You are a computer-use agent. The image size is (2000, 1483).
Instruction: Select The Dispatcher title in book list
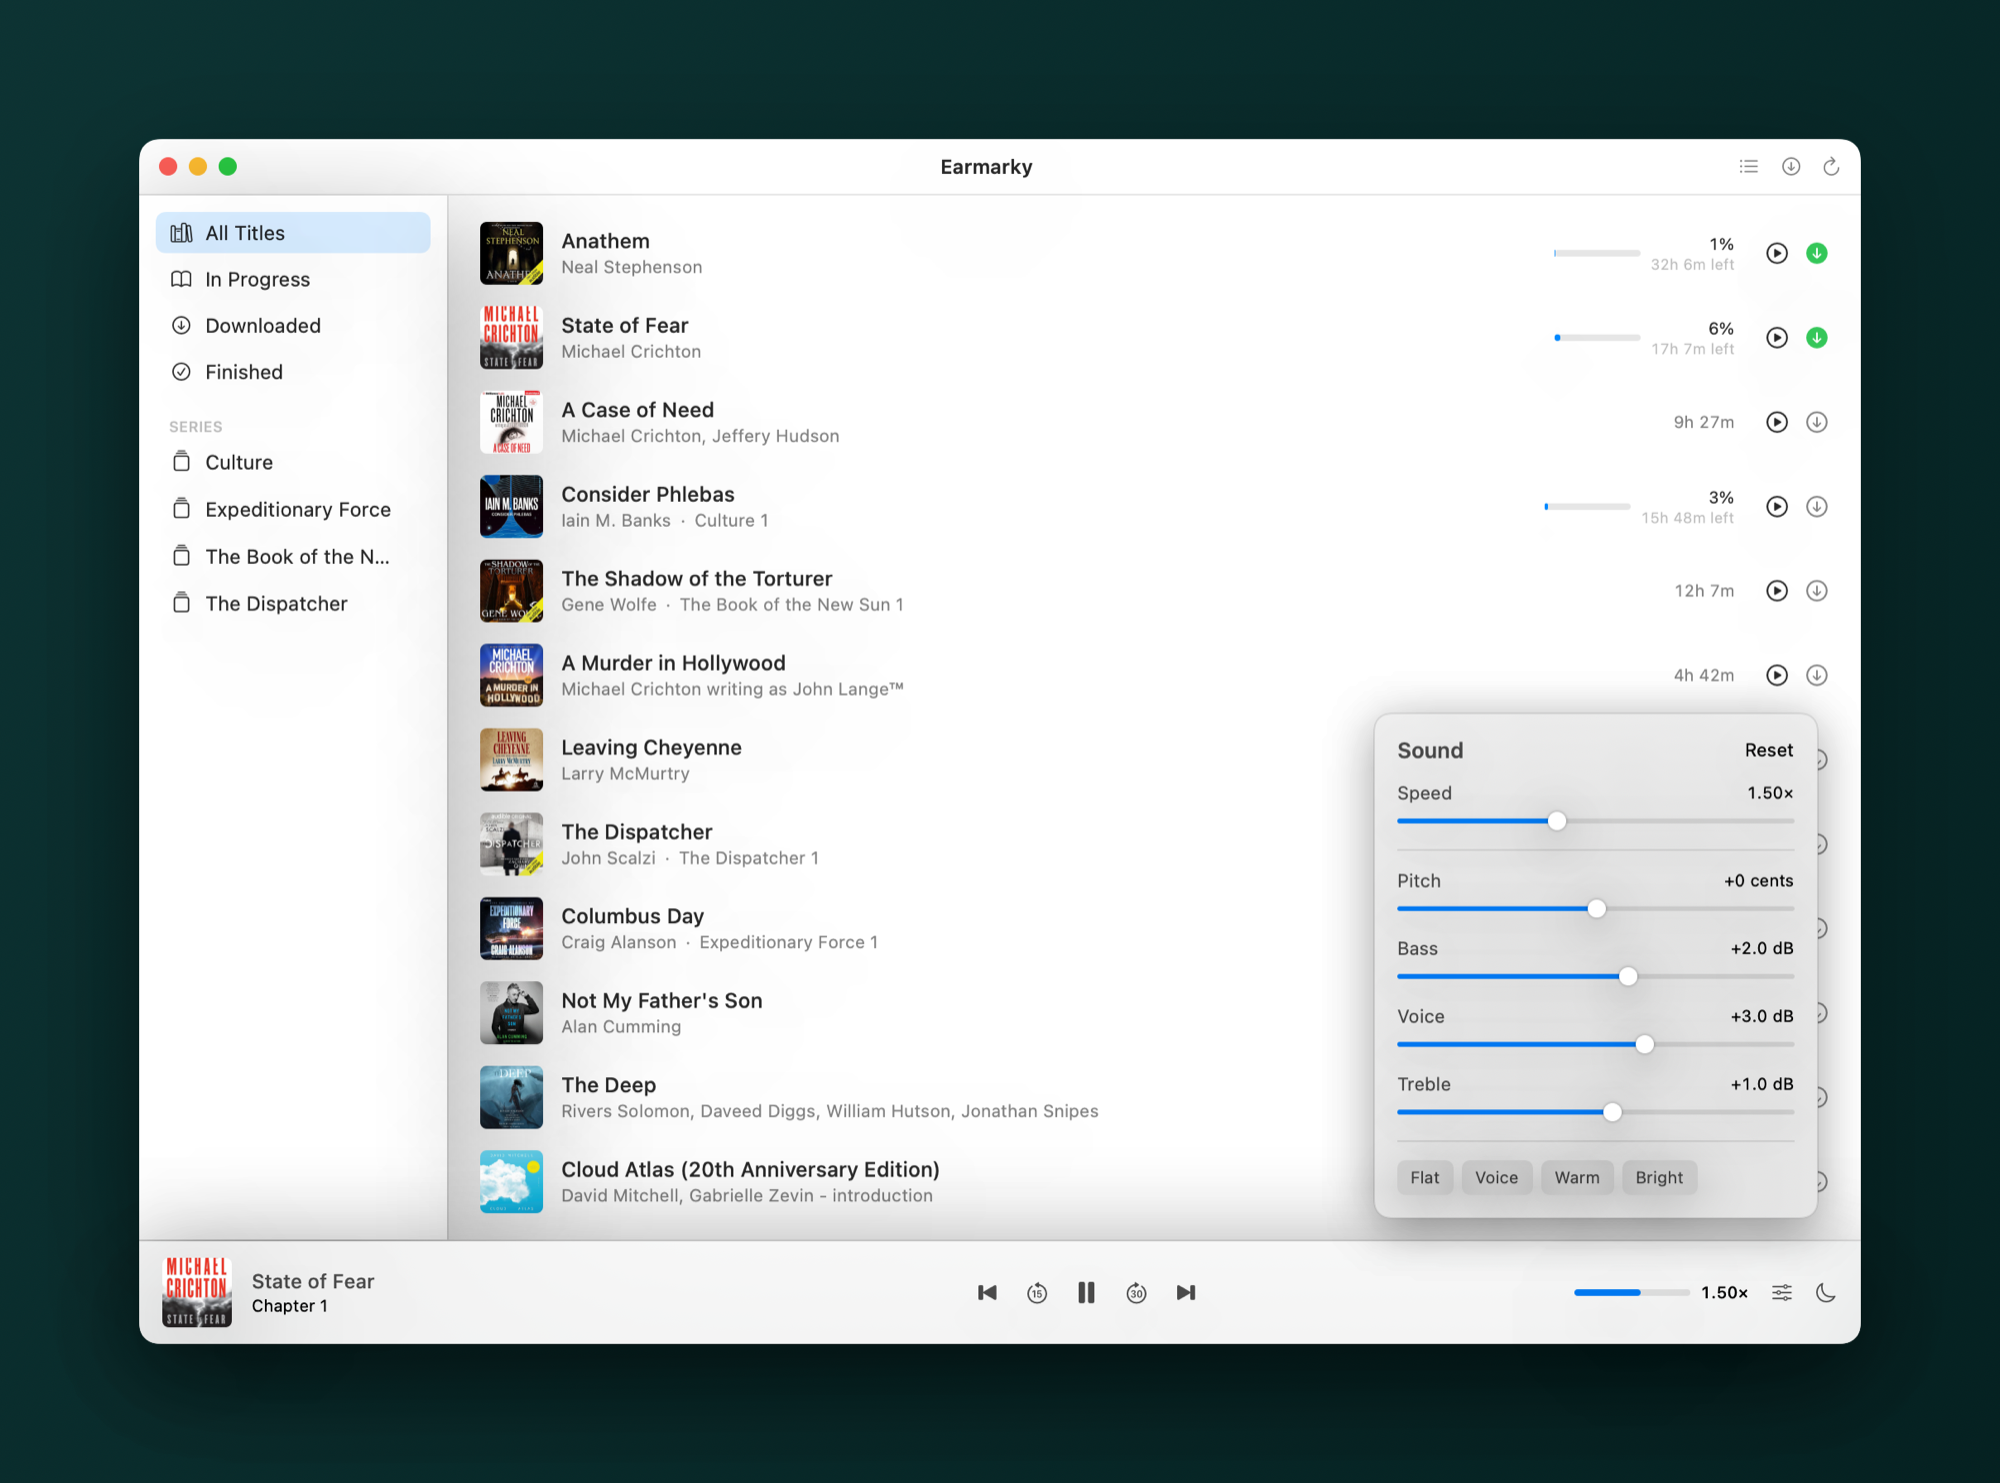pyautogui.click(x=637, y=832)
